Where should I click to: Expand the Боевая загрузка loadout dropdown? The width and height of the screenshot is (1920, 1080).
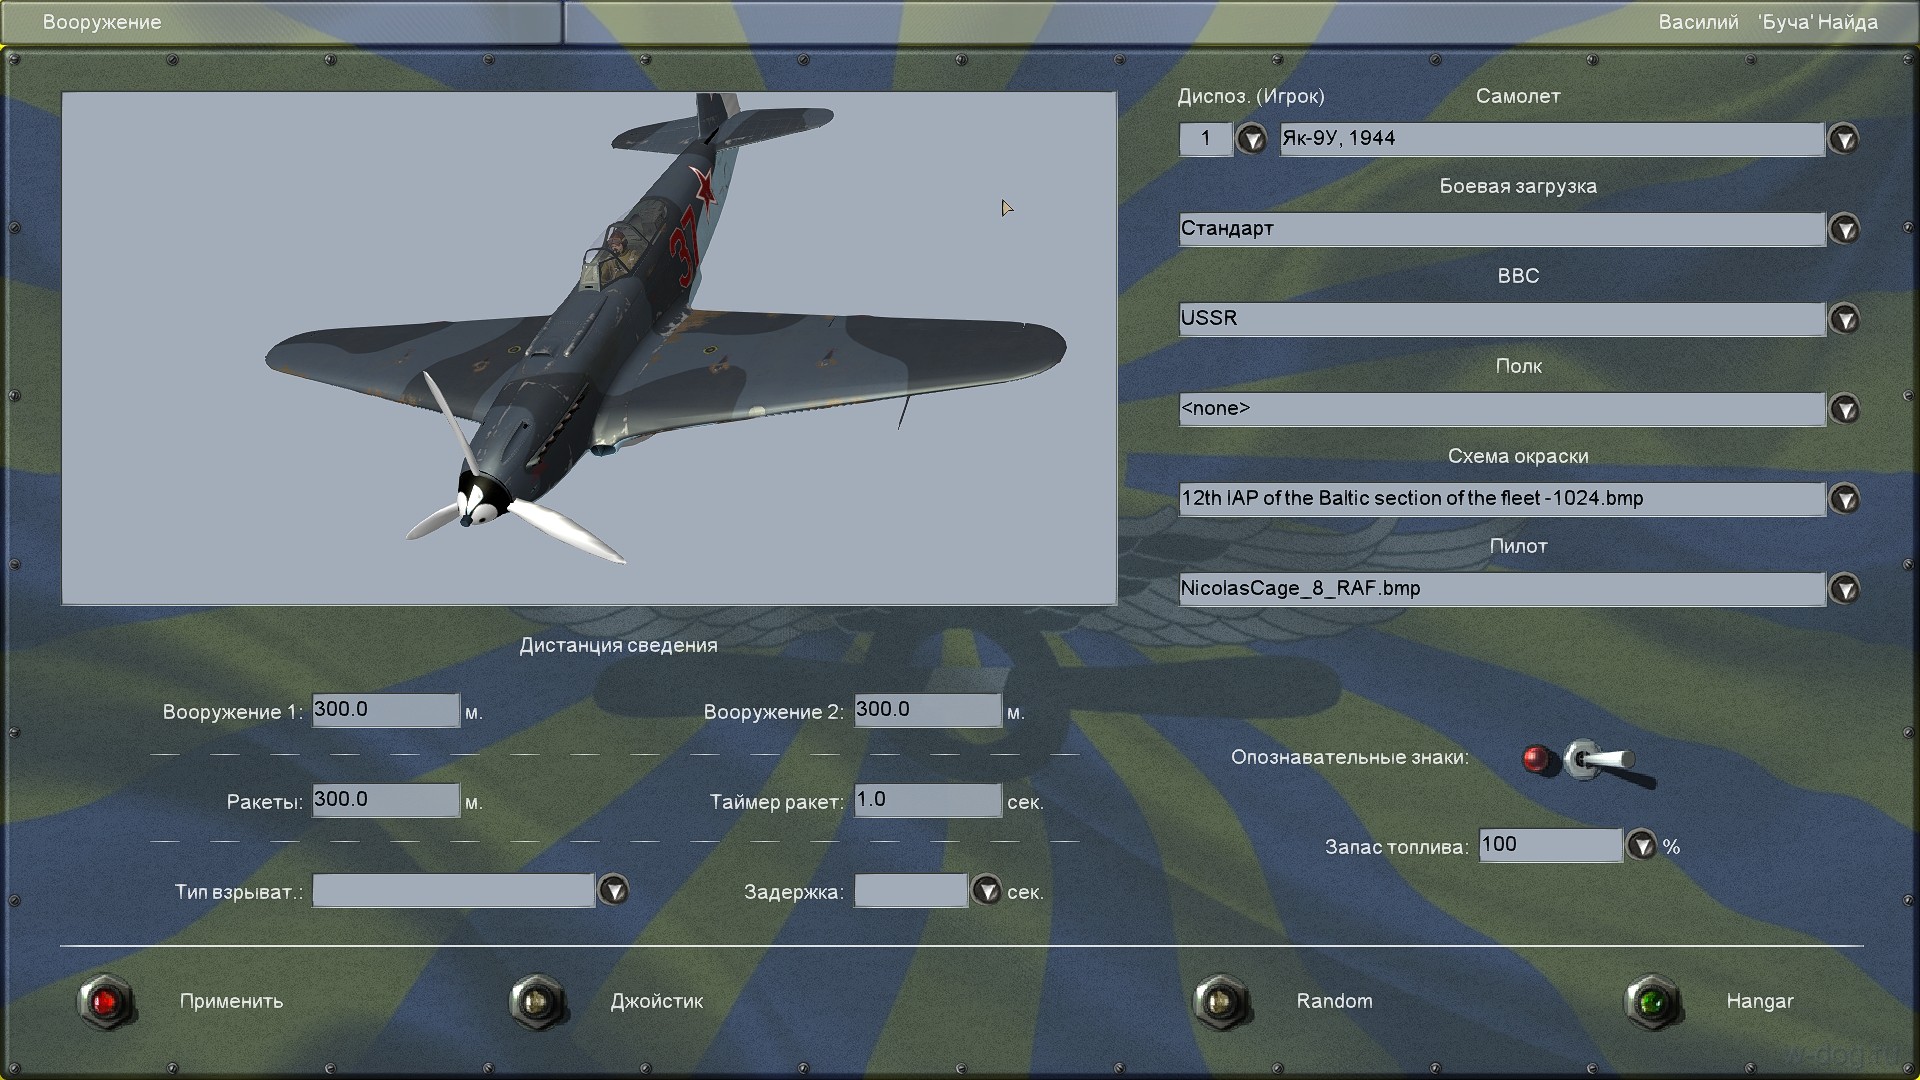pos(1843,229)
